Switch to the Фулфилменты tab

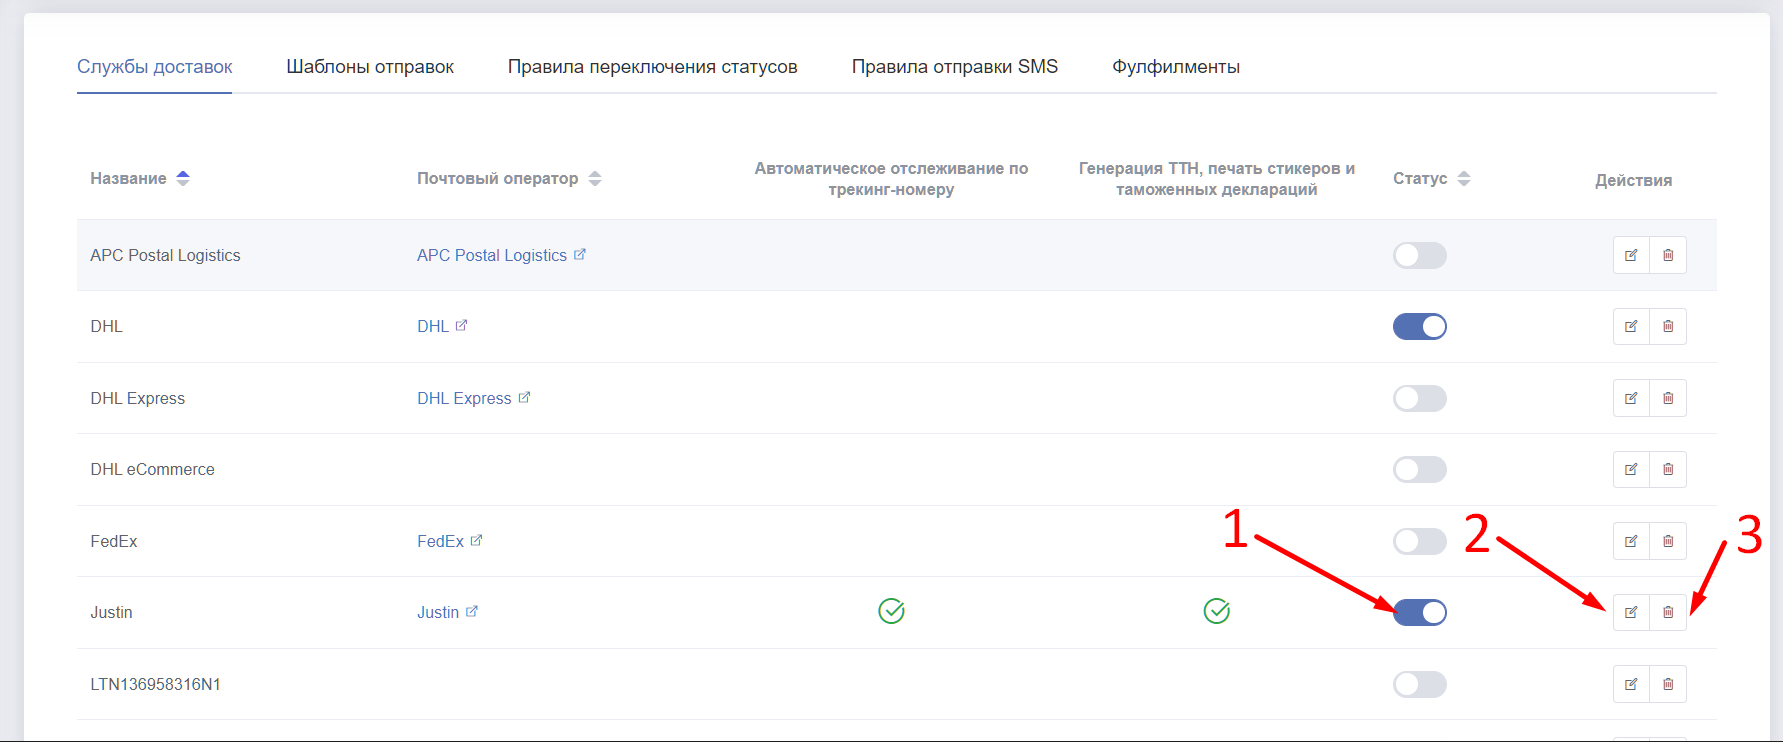click(x=1176, y=67)
